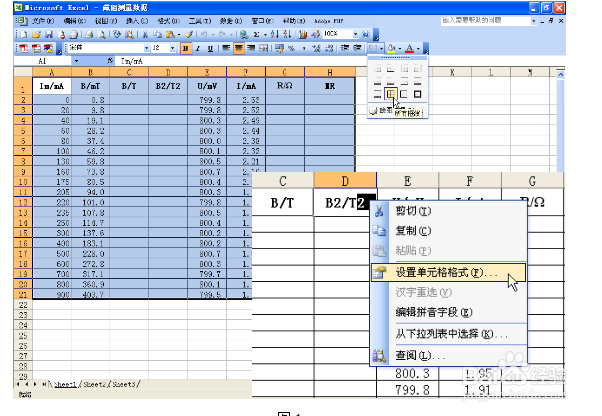Select column header L
This screenshot has width=602, height=416.
[x=491, y=73]
